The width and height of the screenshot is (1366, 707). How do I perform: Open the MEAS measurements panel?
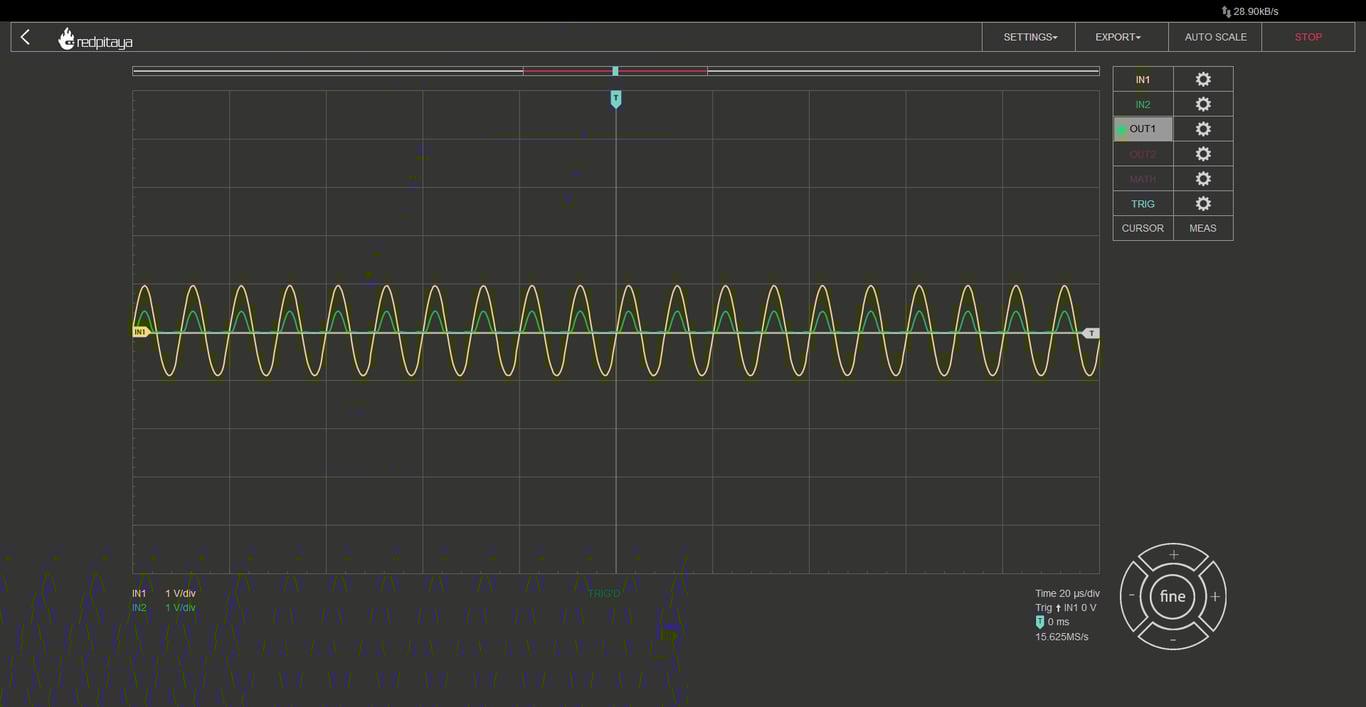coord(1203,228)
